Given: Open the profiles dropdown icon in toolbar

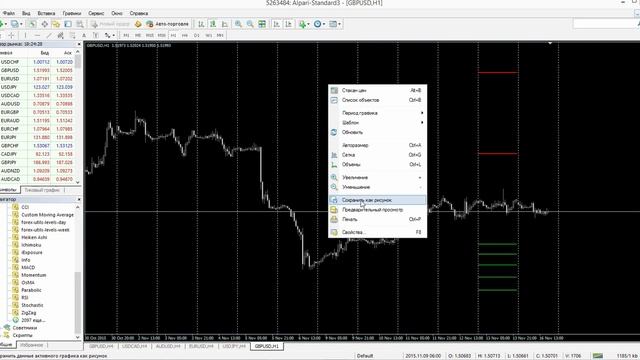Looking at the screenshot, I should click(x=17, y=24).
